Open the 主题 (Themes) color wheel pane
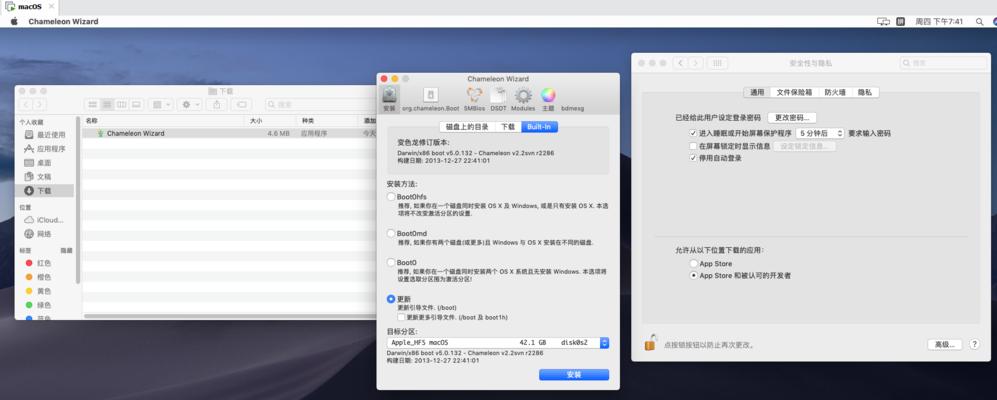 pos(548,99)
